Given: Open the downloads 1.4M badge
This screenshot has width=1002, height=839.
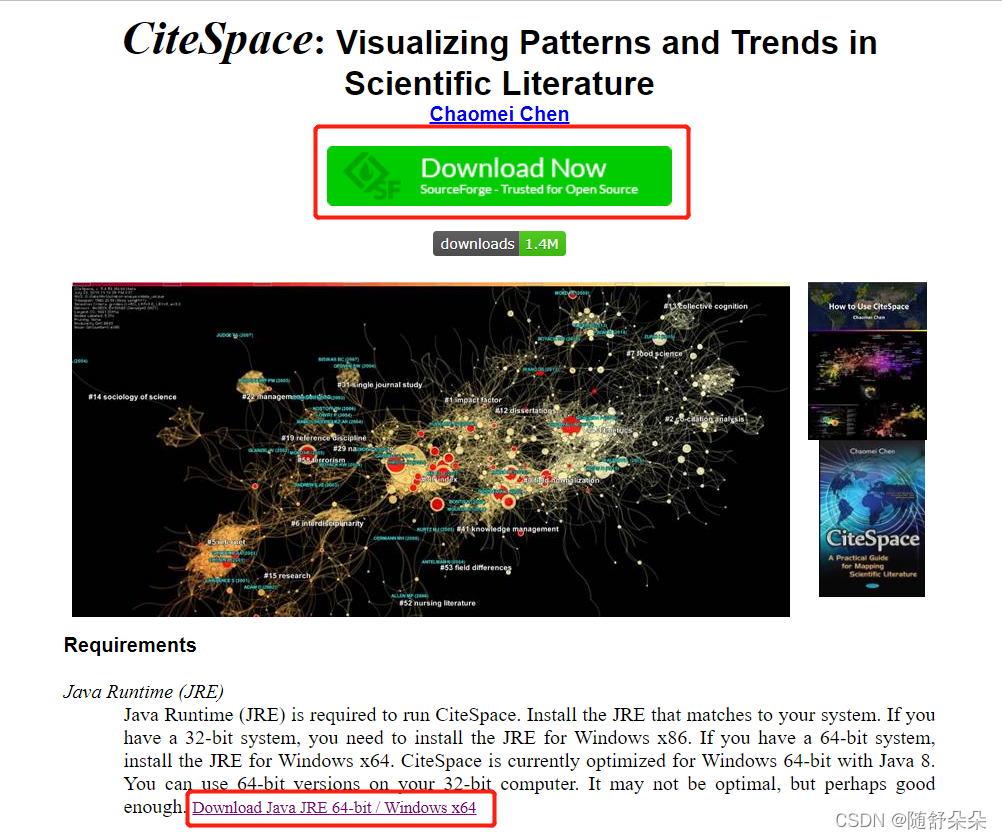Looking at the screenshot, I should click(499, 243).
